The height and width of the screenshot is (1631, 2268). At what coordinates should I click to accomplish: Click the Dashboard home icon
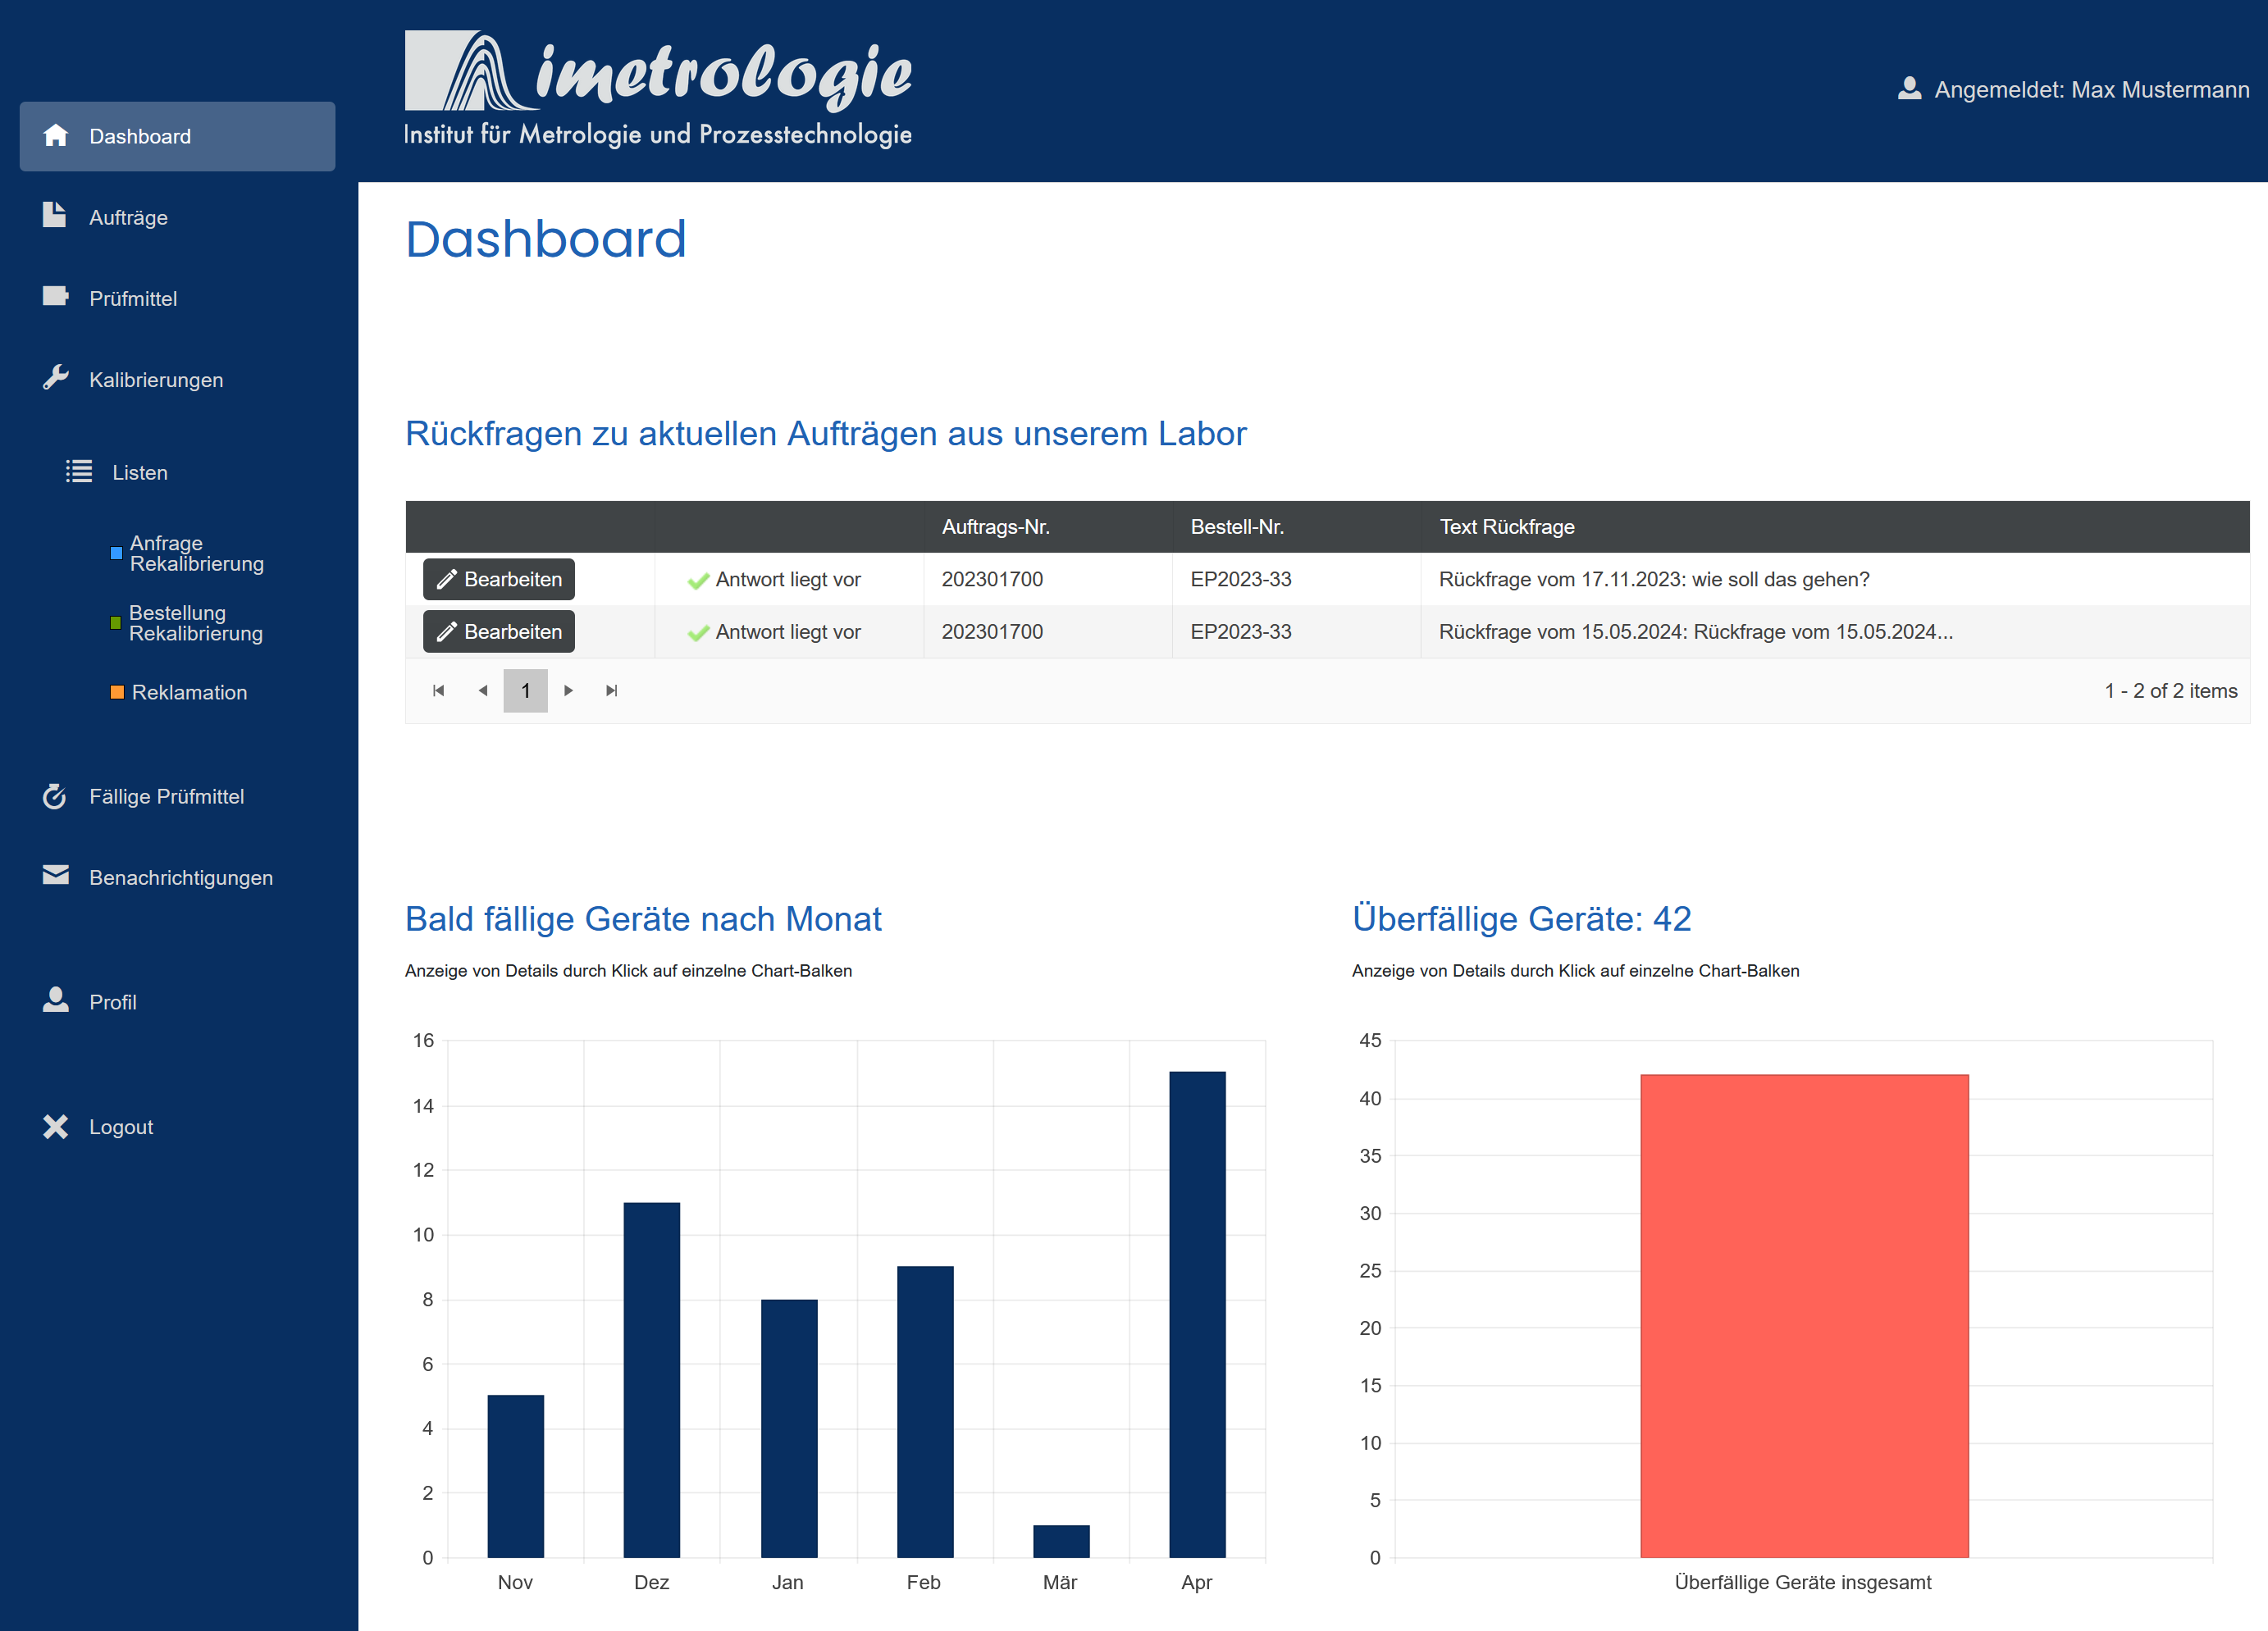pos(56,135)
